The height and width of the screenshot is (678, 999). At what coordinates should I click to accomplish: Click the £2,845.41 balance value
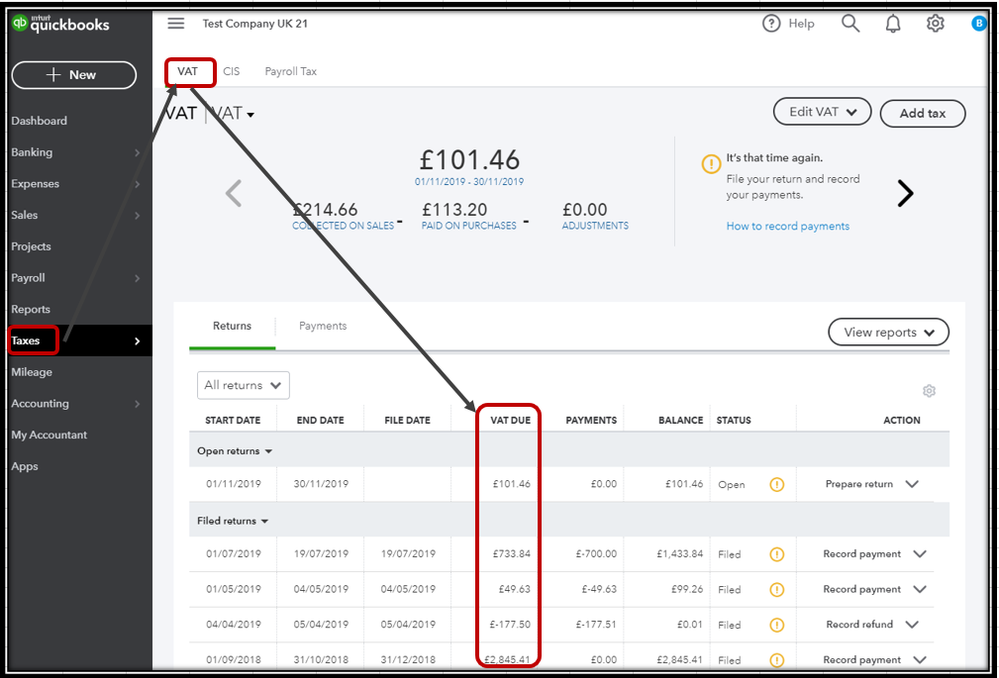[680, 660]
